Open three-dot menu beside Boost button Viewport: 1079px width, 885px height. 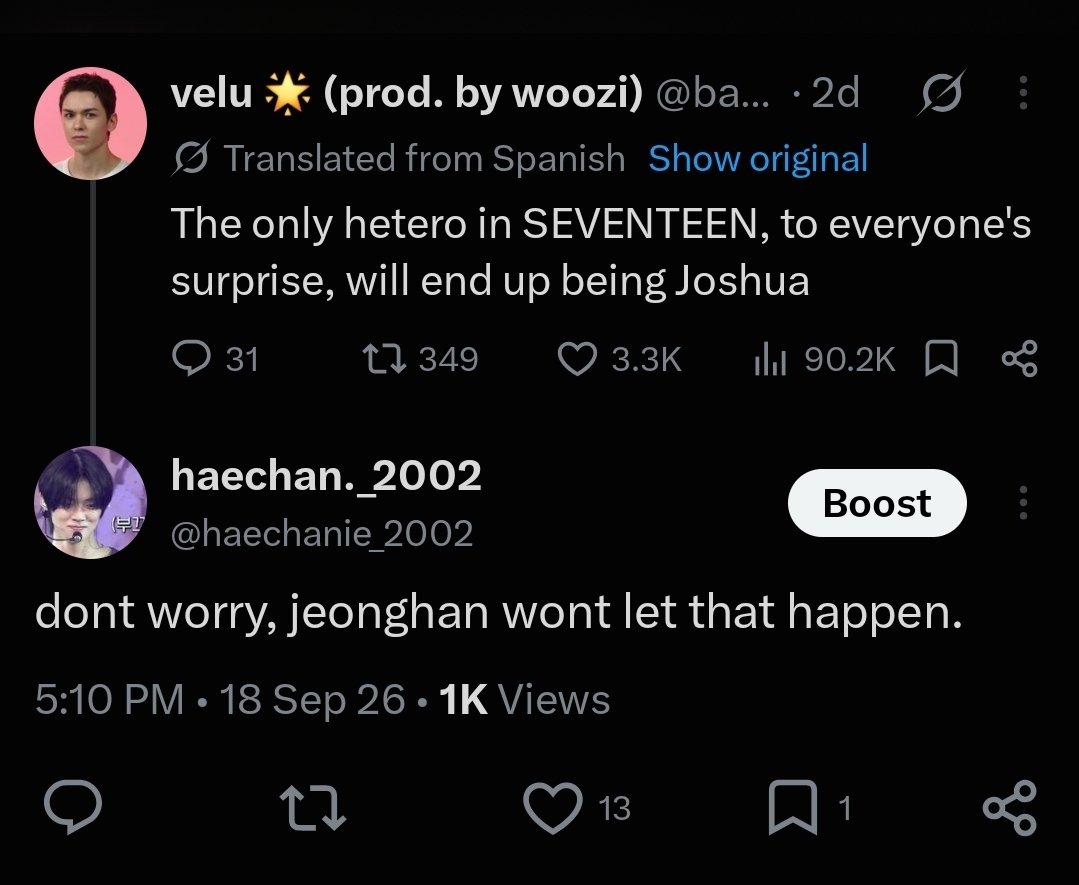click(x=1023, y=502)
